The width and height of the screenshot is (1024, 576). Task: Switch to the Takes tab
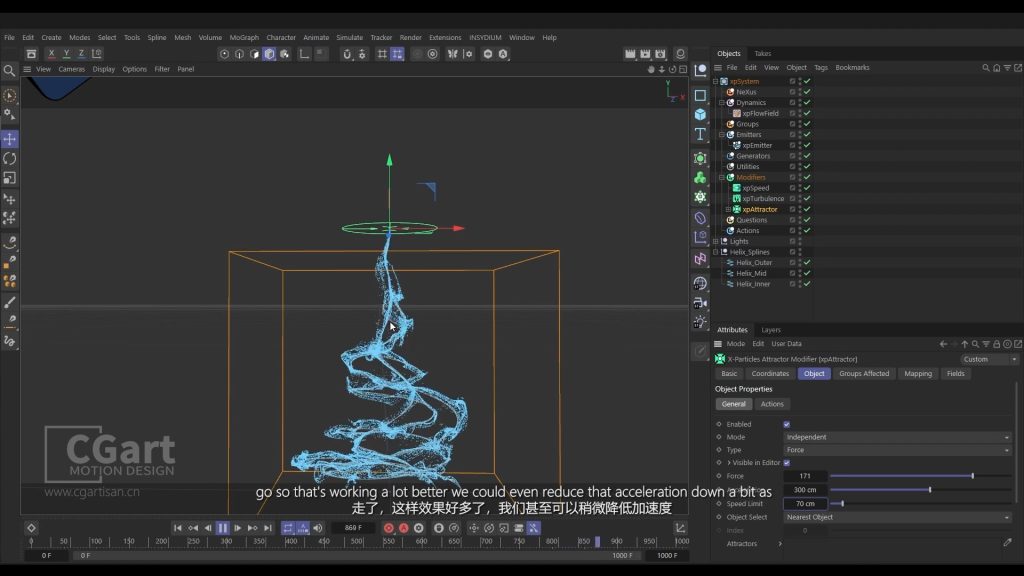tap(763, 54)
